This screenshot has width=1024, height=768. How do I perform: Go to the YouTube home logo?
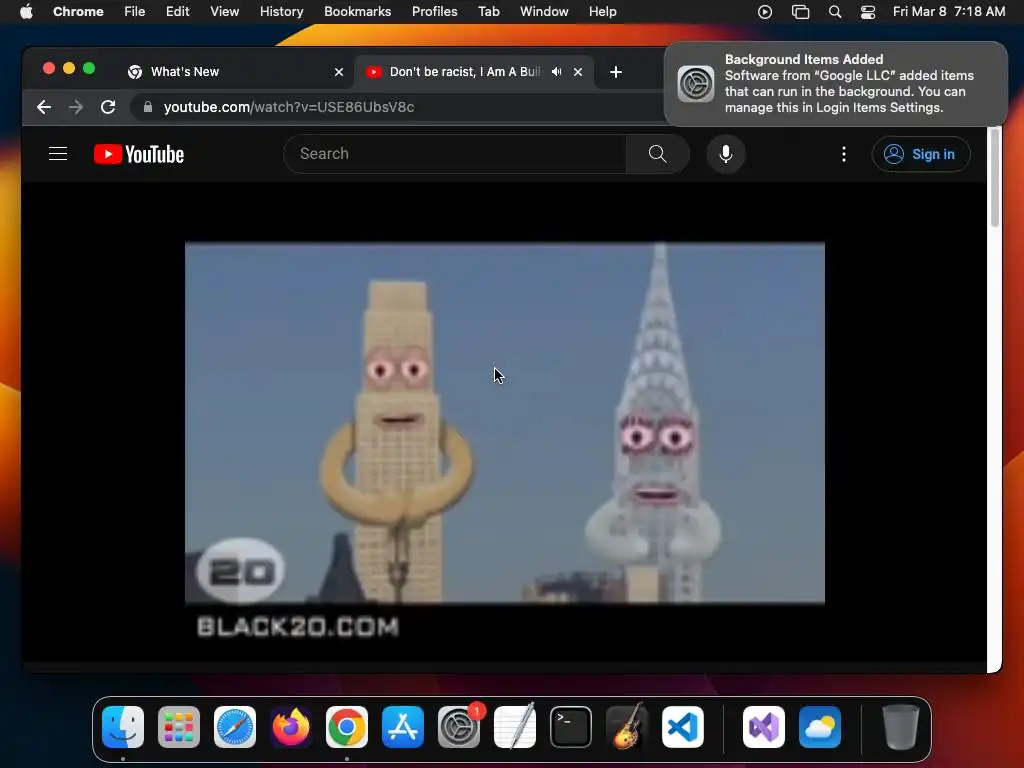pos(139,154)
